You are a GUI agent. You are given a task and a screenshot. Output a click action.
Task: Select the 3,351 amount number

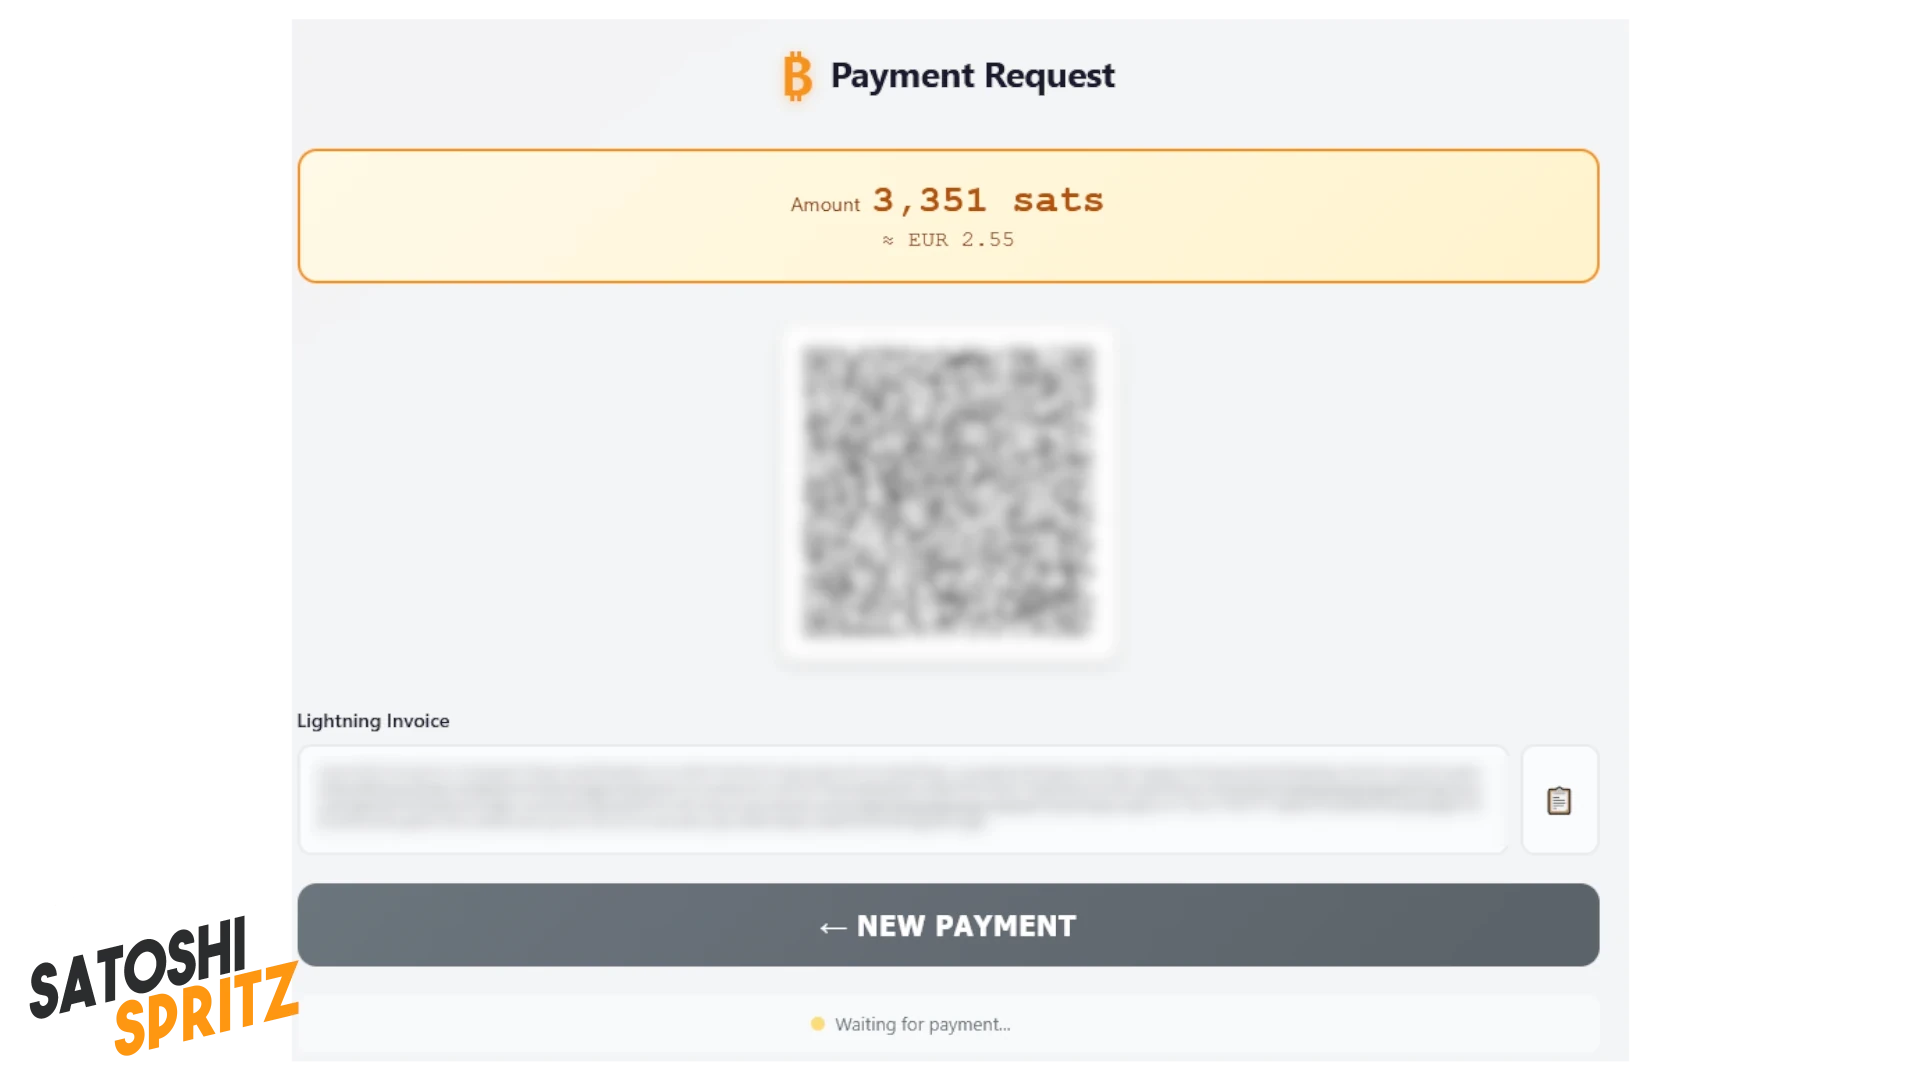929,200
